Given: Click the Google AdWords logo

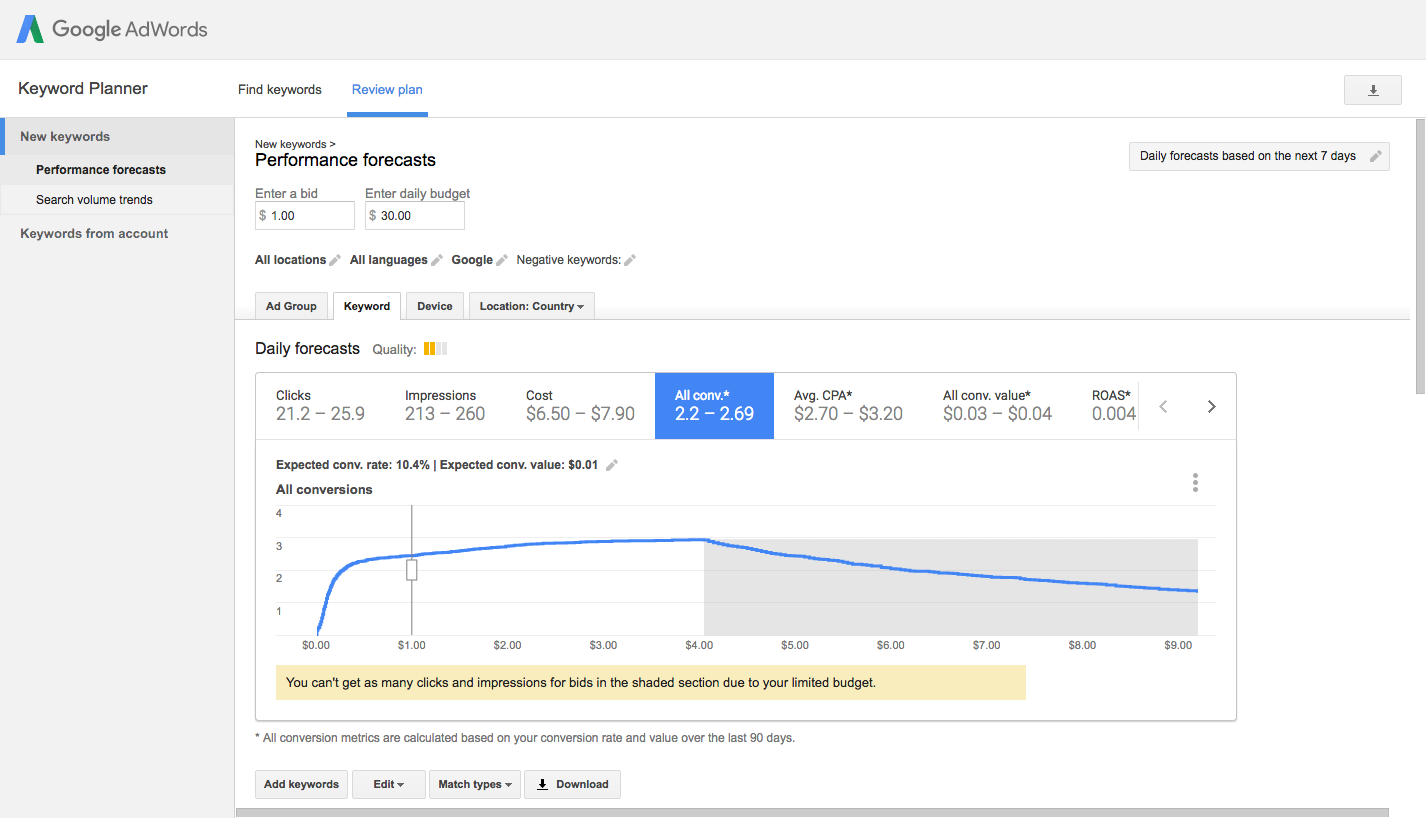Looking at the screenshot, I should [111, 29].
